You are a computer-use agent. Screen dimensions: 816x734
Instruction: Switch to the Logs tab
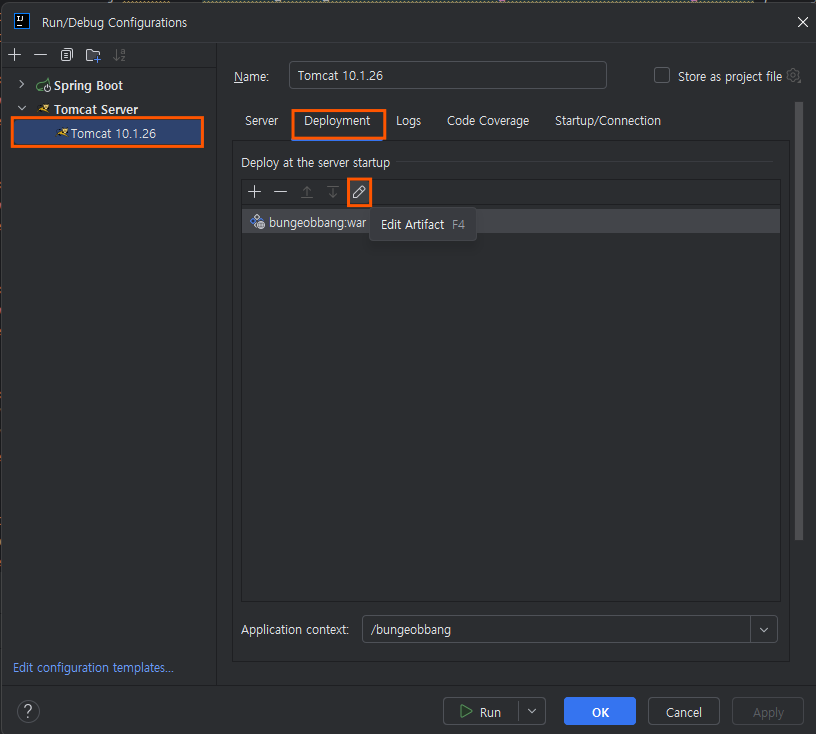pos(409,121)
